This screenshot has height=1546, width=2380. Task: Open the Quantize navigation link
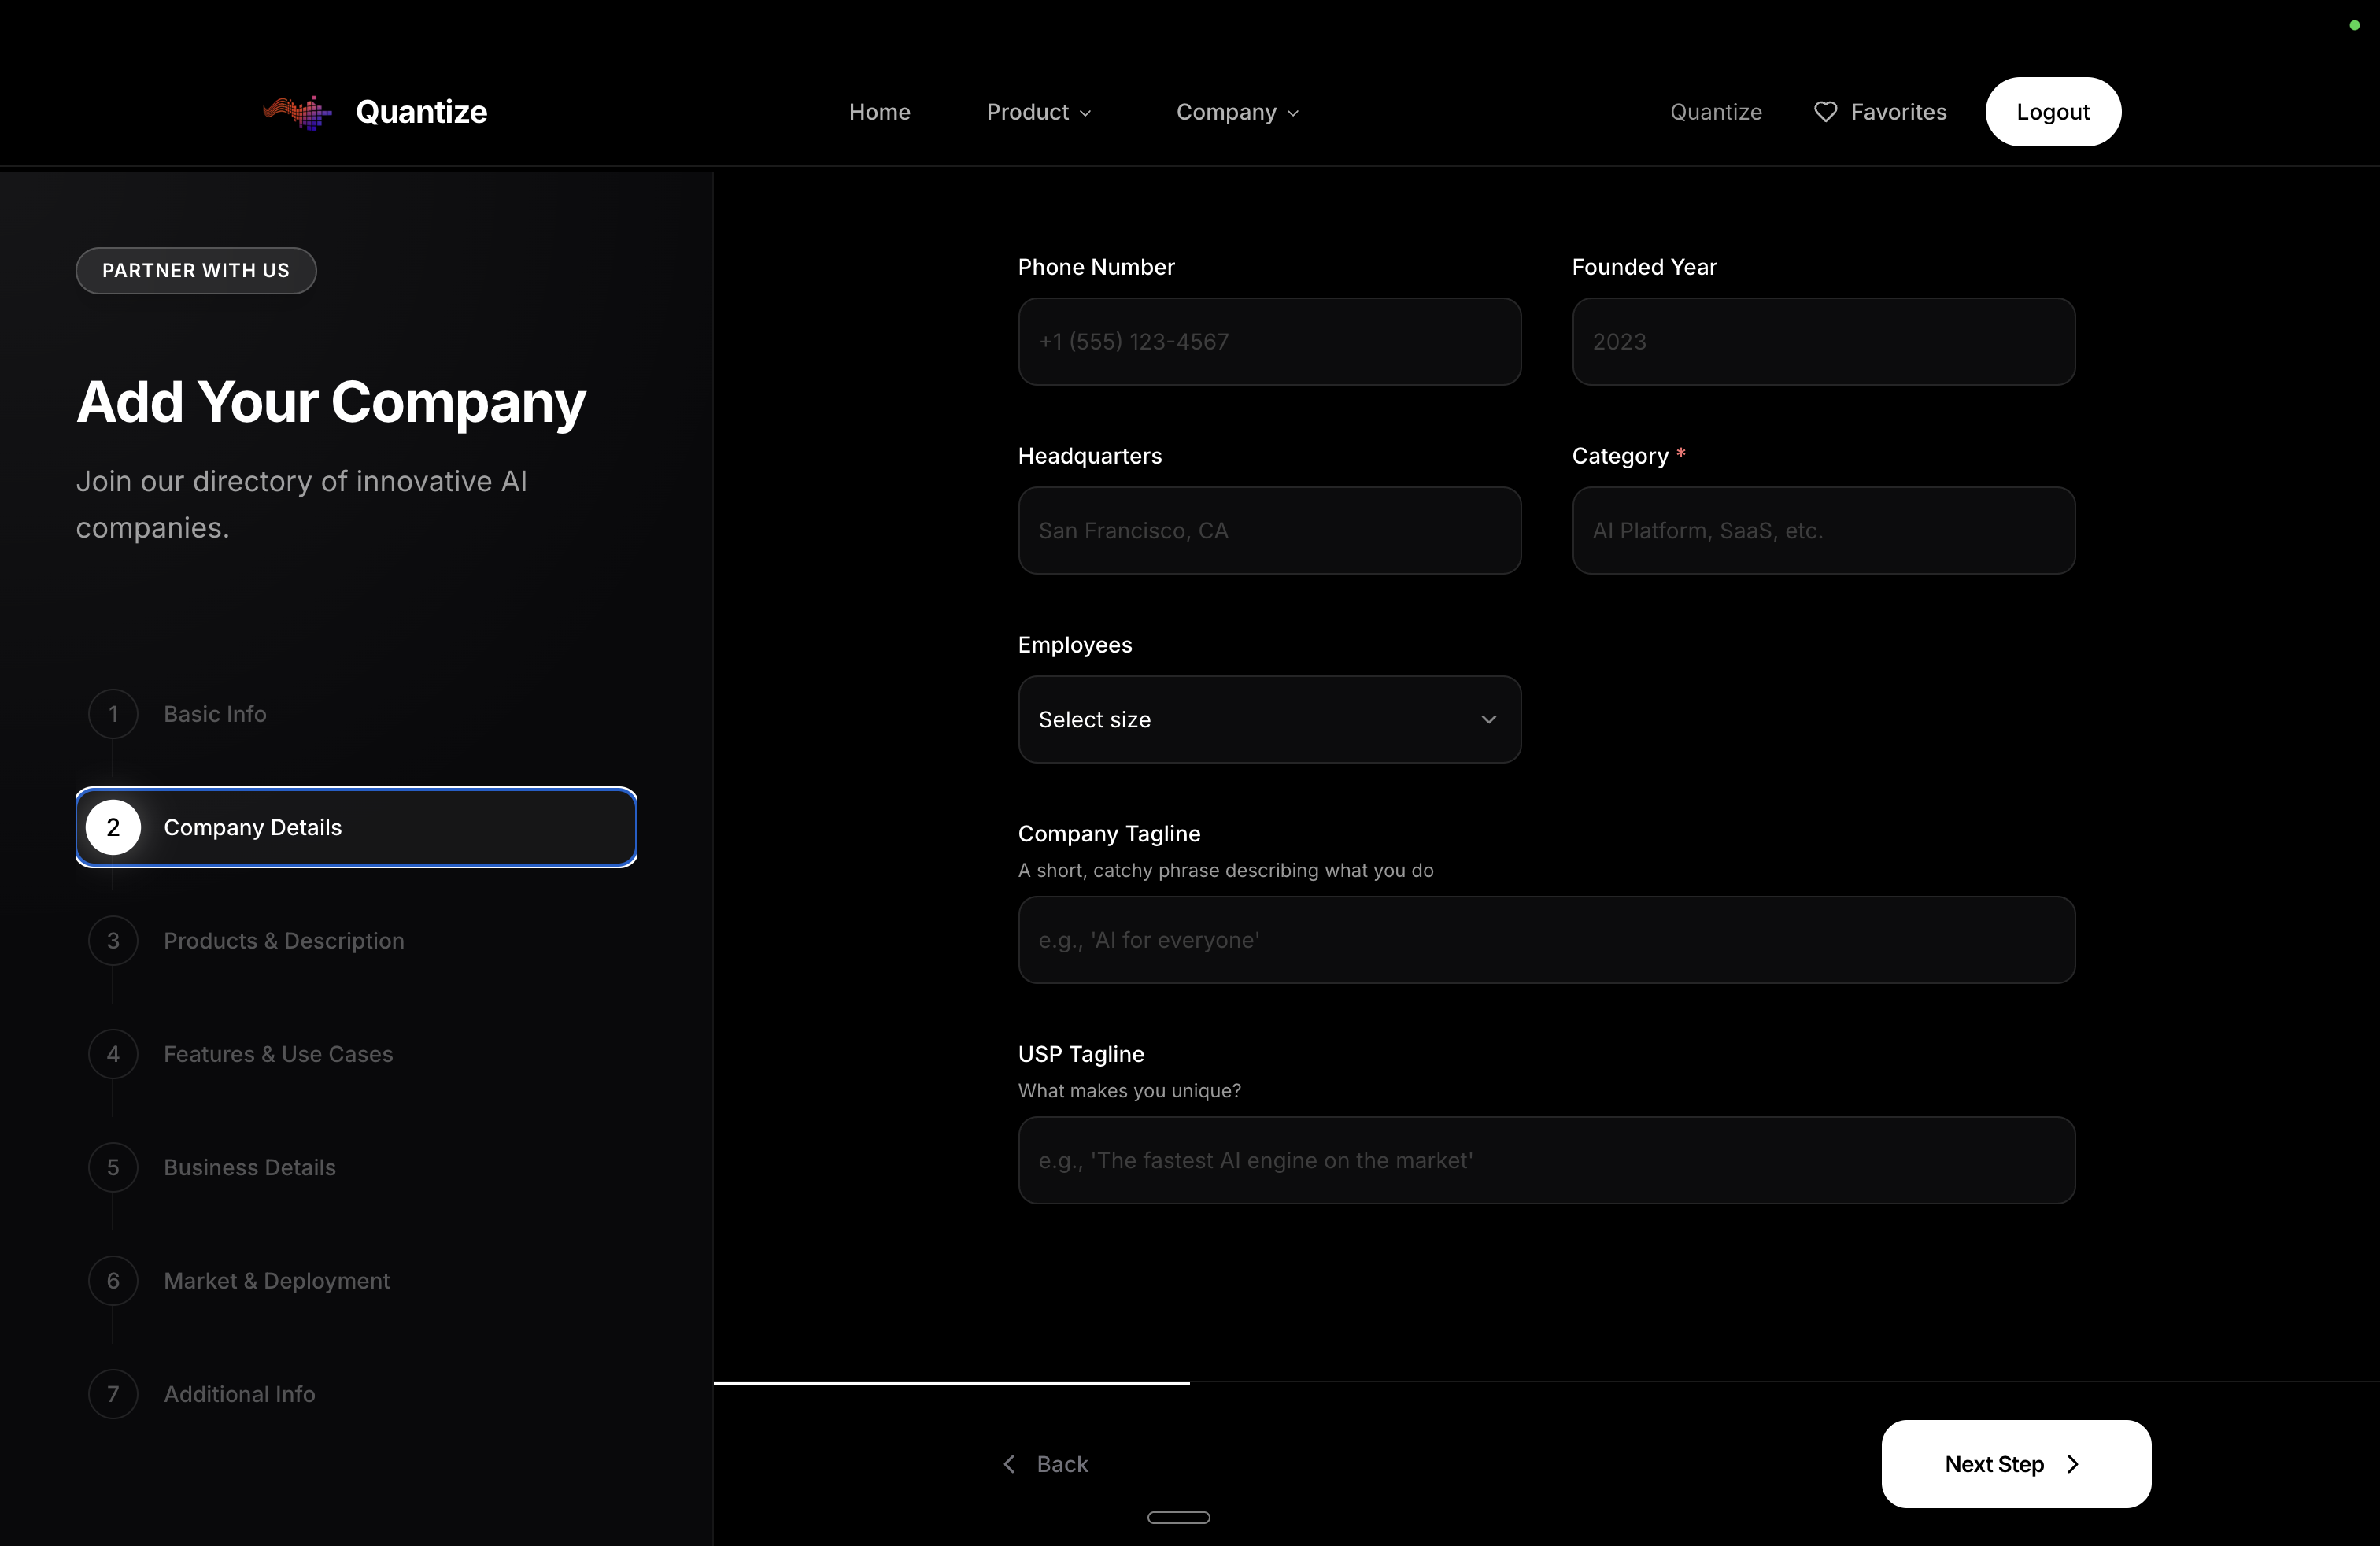click(1716, 112)
